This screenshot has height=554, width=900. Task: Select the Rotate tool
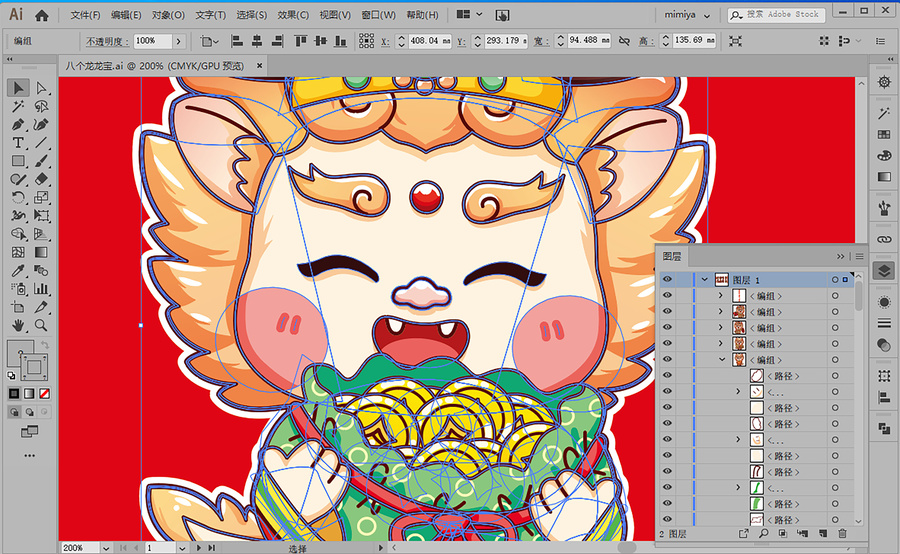click(18, 197)
